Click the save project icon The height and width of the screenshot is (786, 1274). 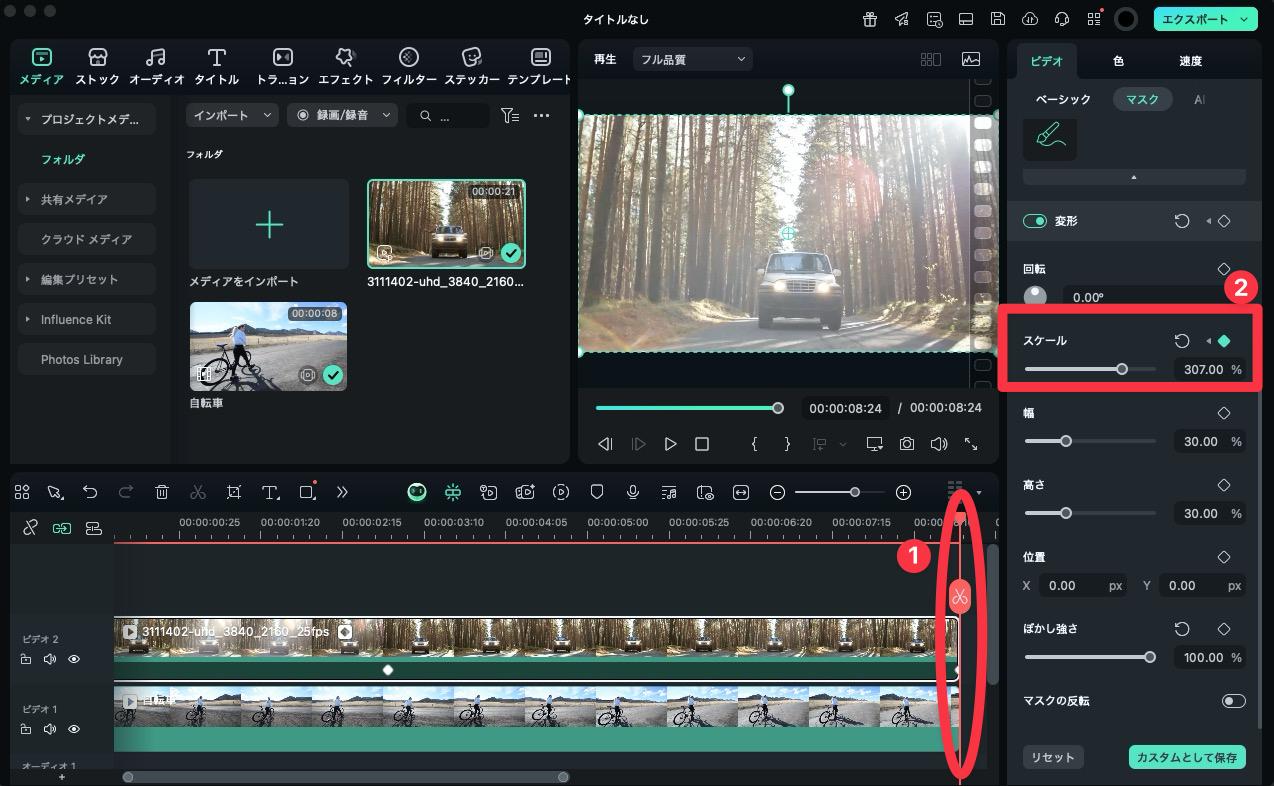tap(997, 19)
